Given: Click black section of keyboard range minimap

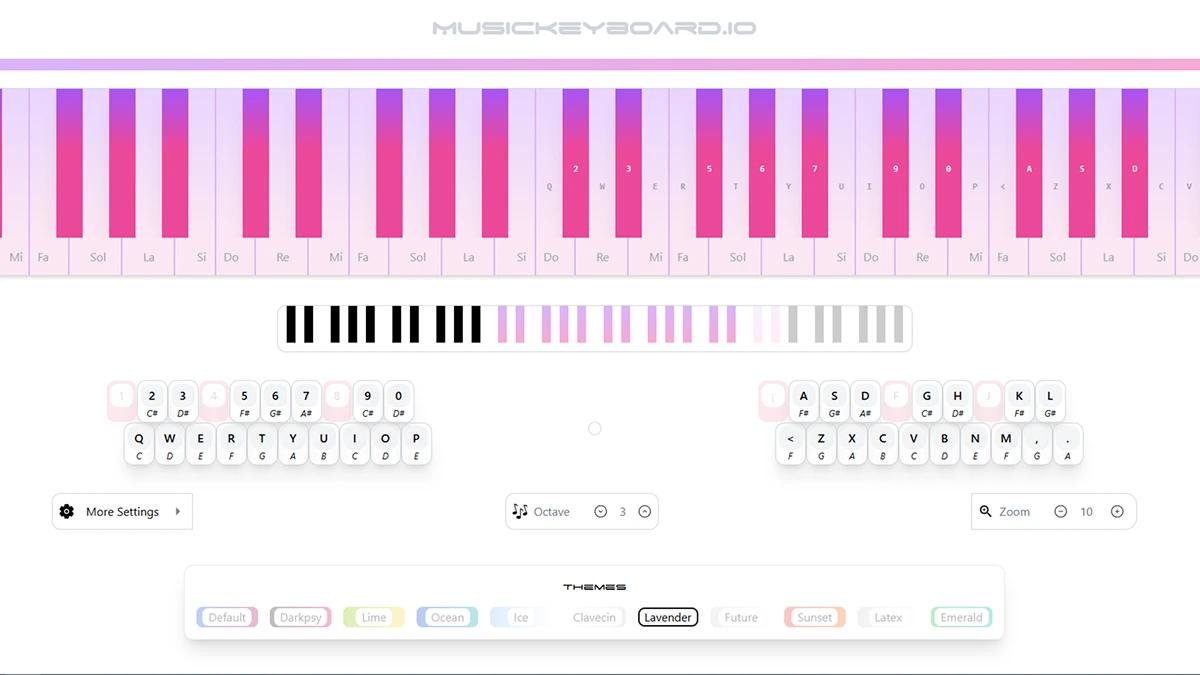Looking at the screenshot, I should (383, 325).
